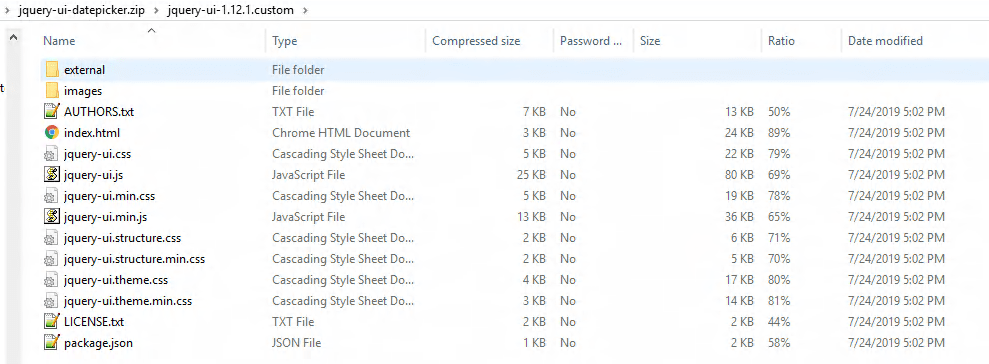
Task: Click the JSON File type cell
Action: coord(296,343)
